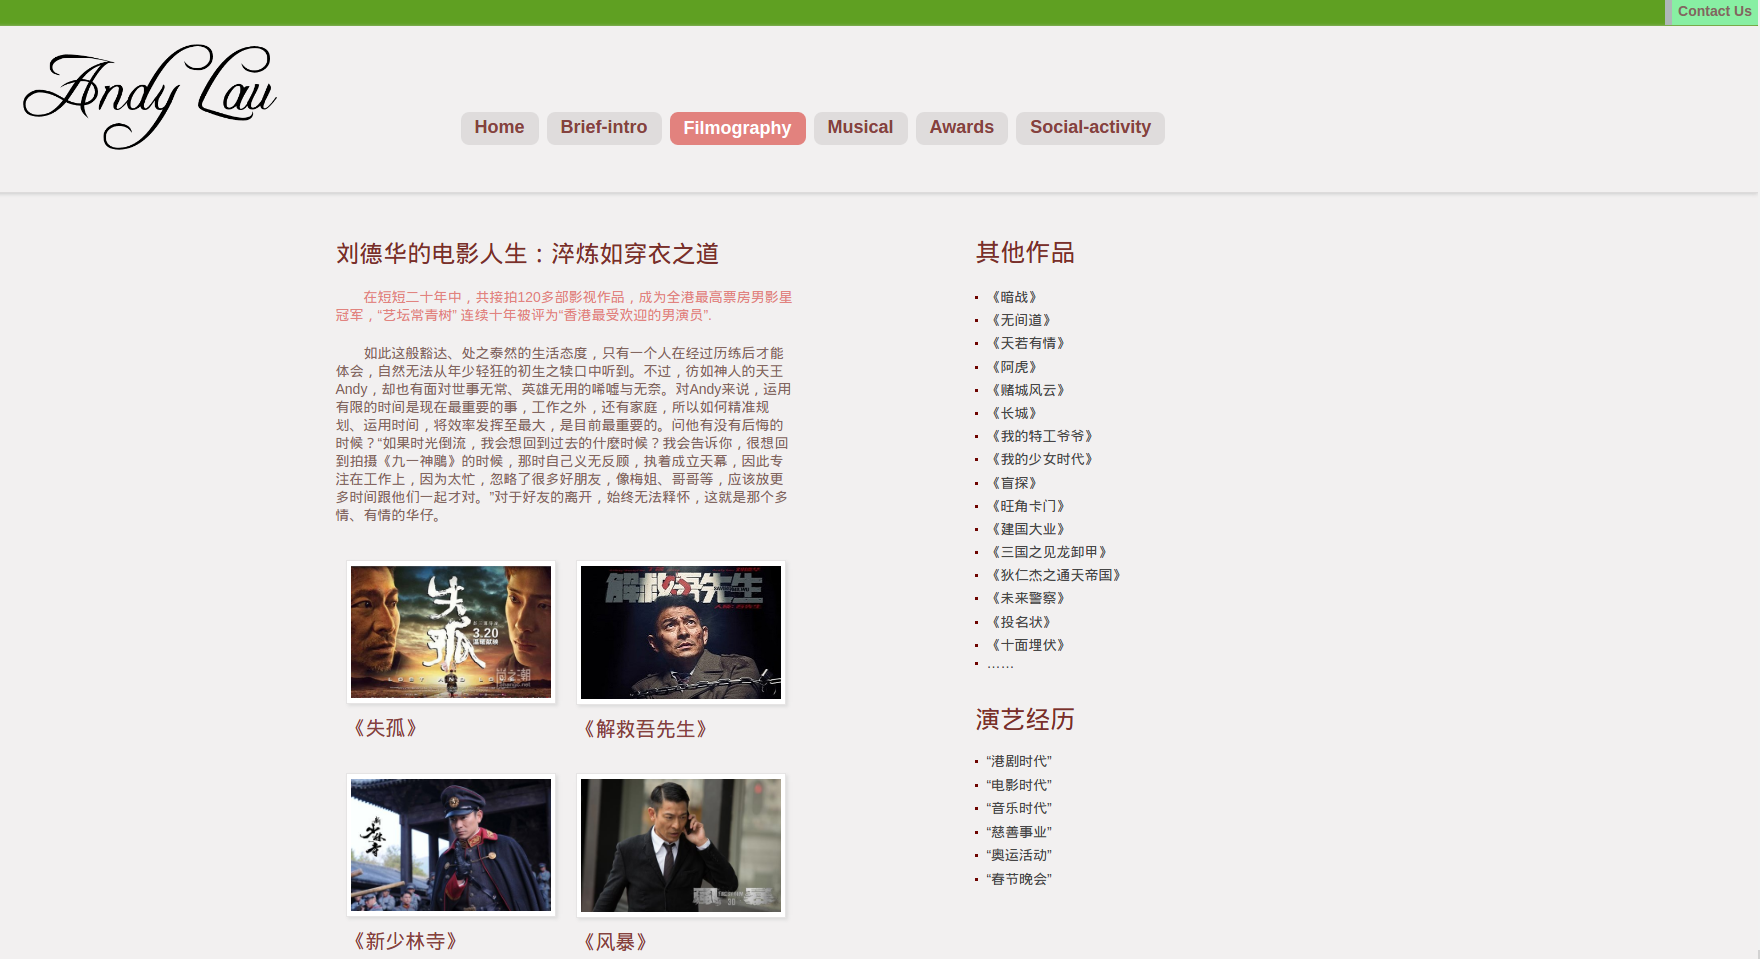Select 《未来警察》 in the list
This screenshot has width=1760, height=959.
[1029, 598]
